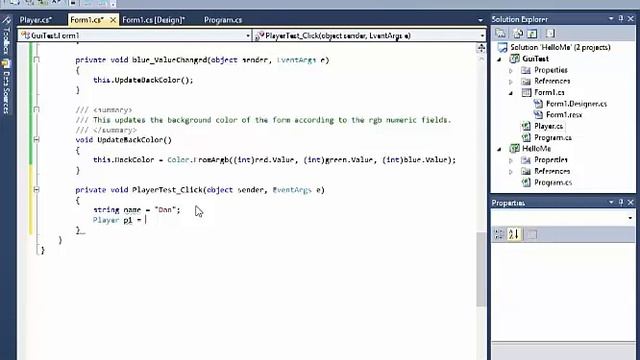The image size is (640, 360).
Task: Open the GuiTest.Form1 class dropdown
Action: 247,36
